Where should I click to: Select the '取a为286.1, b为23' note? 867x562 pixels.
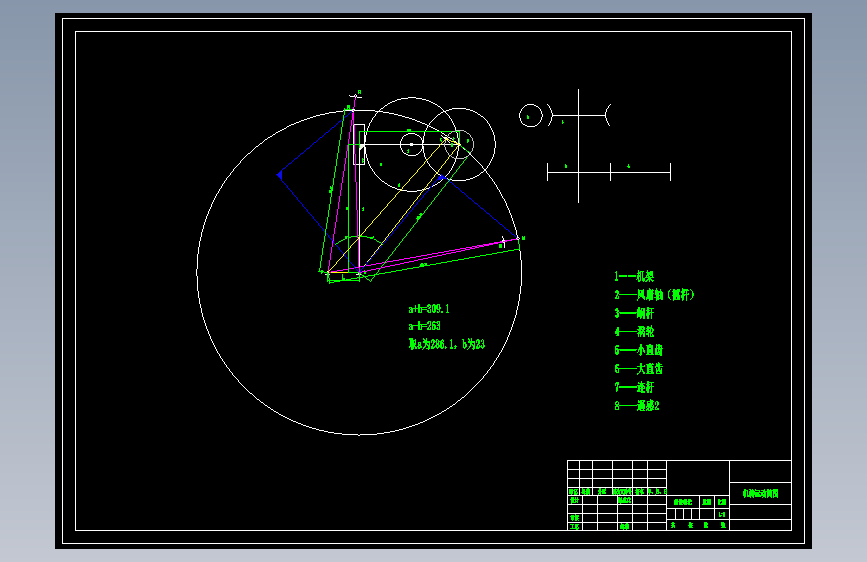point(446,344)
